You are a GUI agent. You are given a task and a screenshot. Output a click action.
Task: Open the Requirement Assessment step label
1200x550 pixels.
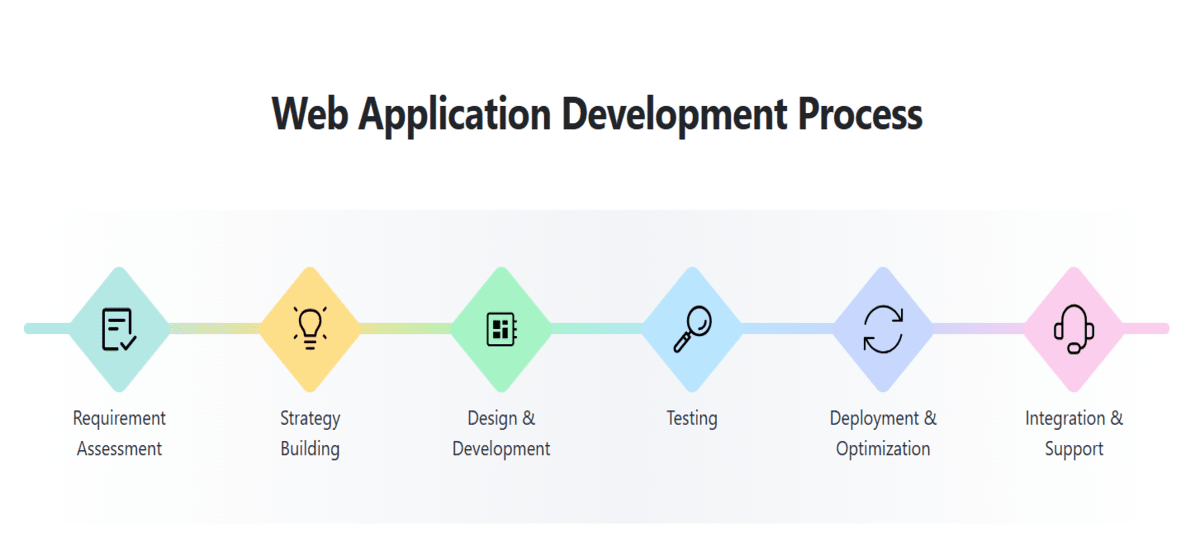pos(119,433)
